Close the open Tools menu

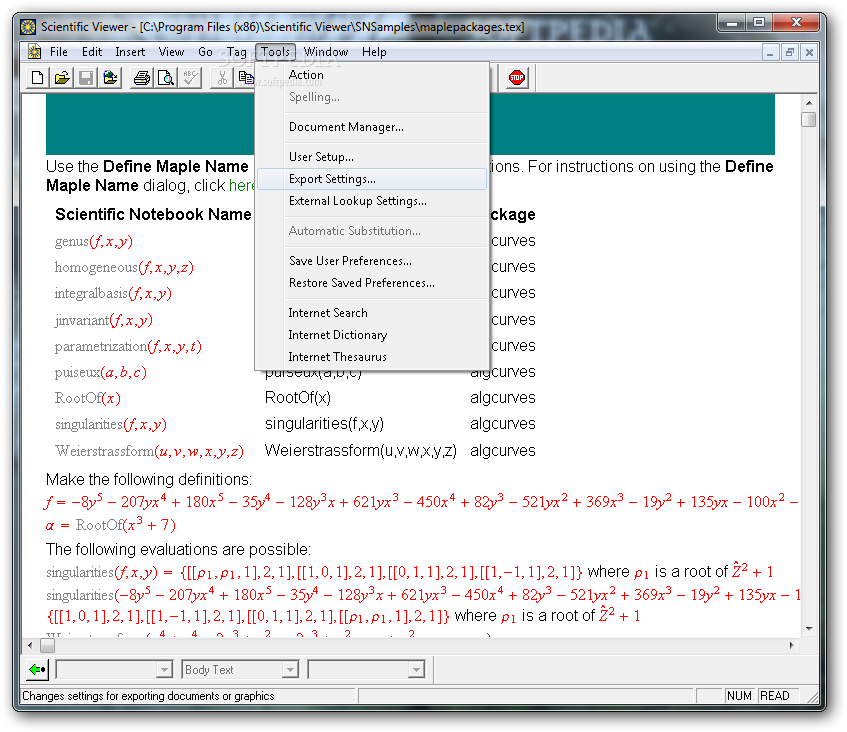(275, 52)
